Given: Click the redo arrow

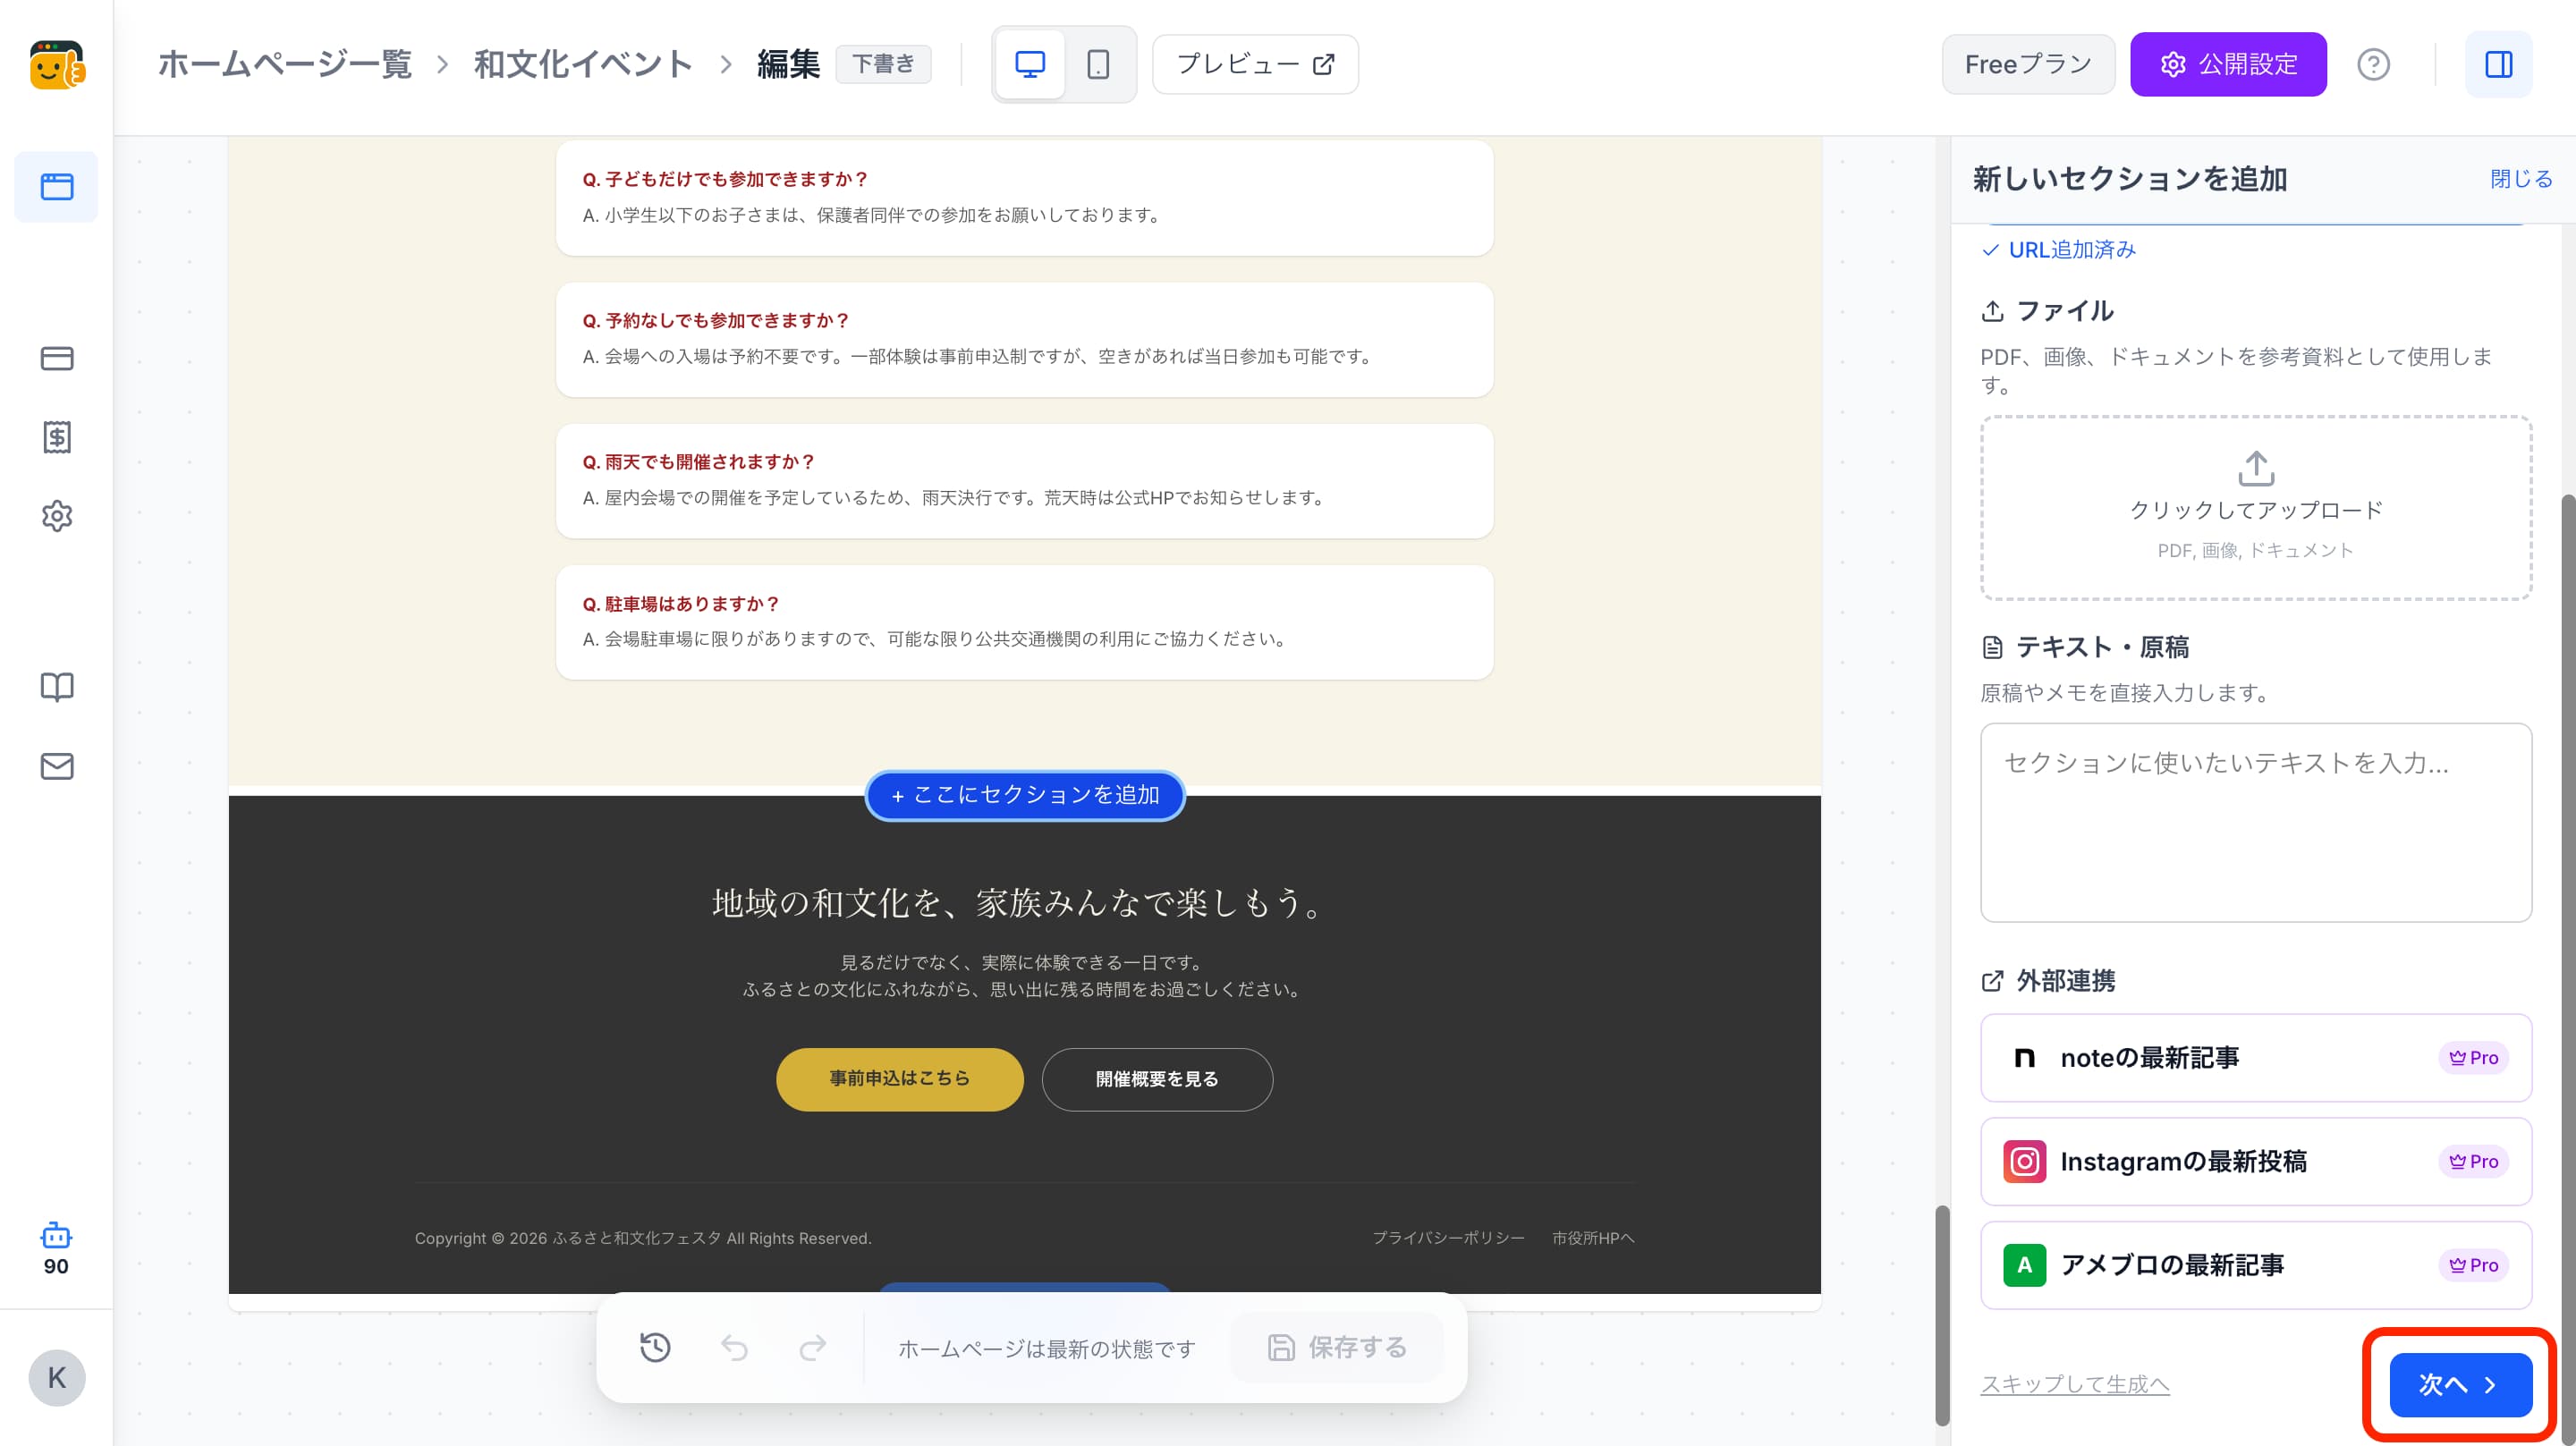Looking at the screenshot, I should point(813,1347).
